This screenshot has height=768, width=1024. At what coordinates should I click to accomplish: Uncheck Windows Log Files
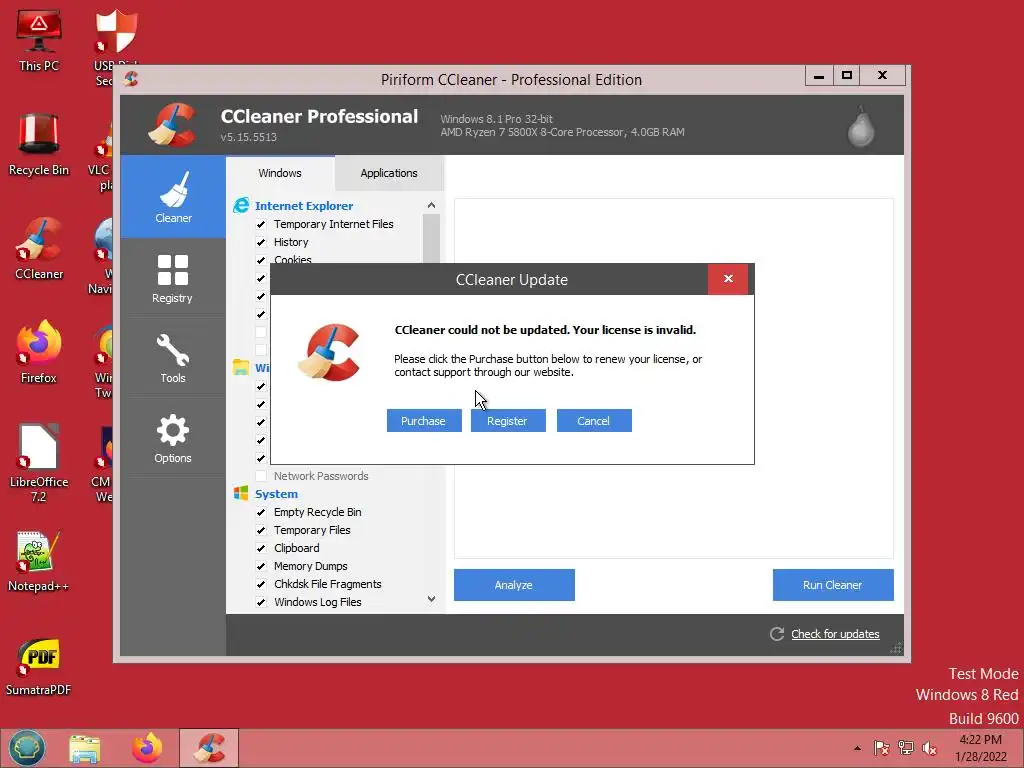point(261,602)
